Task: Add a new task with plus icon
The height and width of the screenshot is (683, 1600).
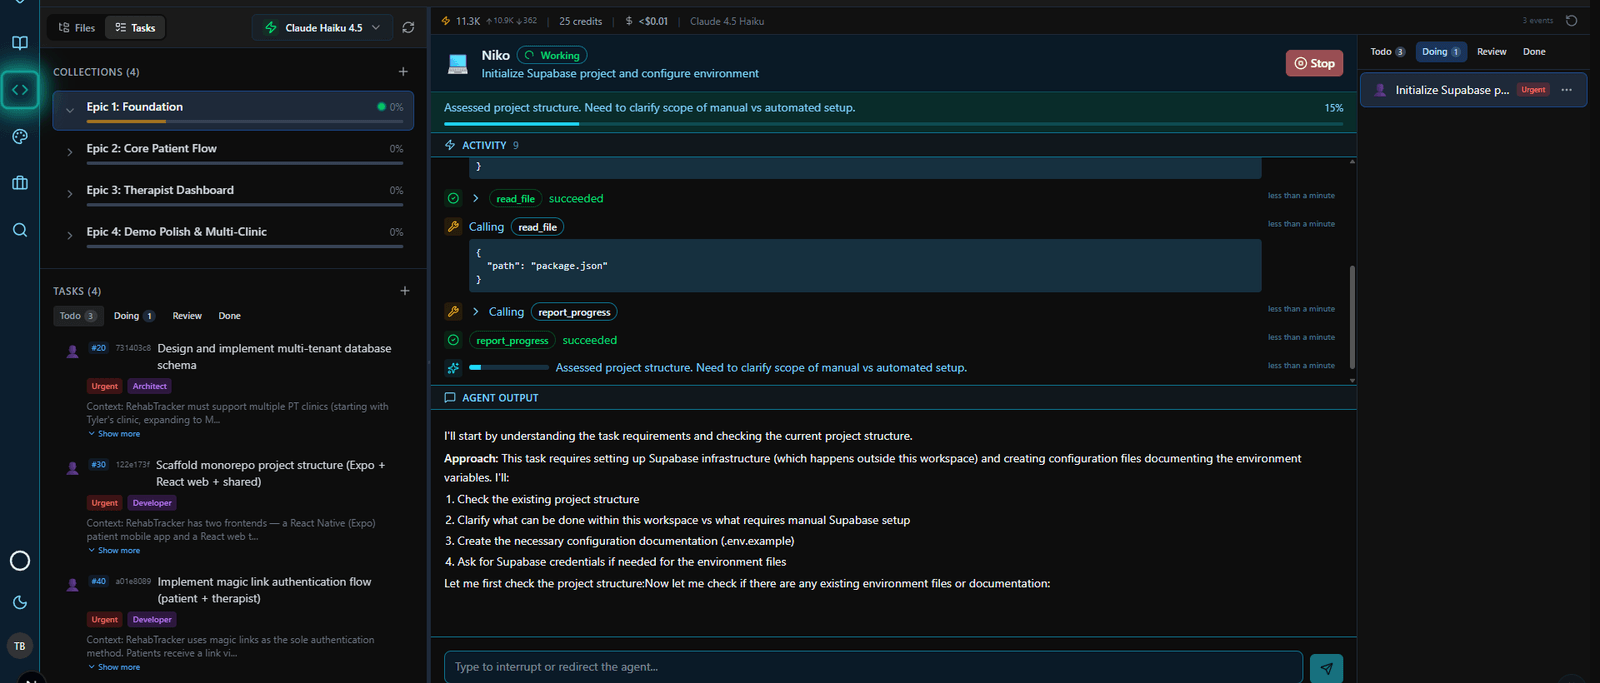Action: 405,291
